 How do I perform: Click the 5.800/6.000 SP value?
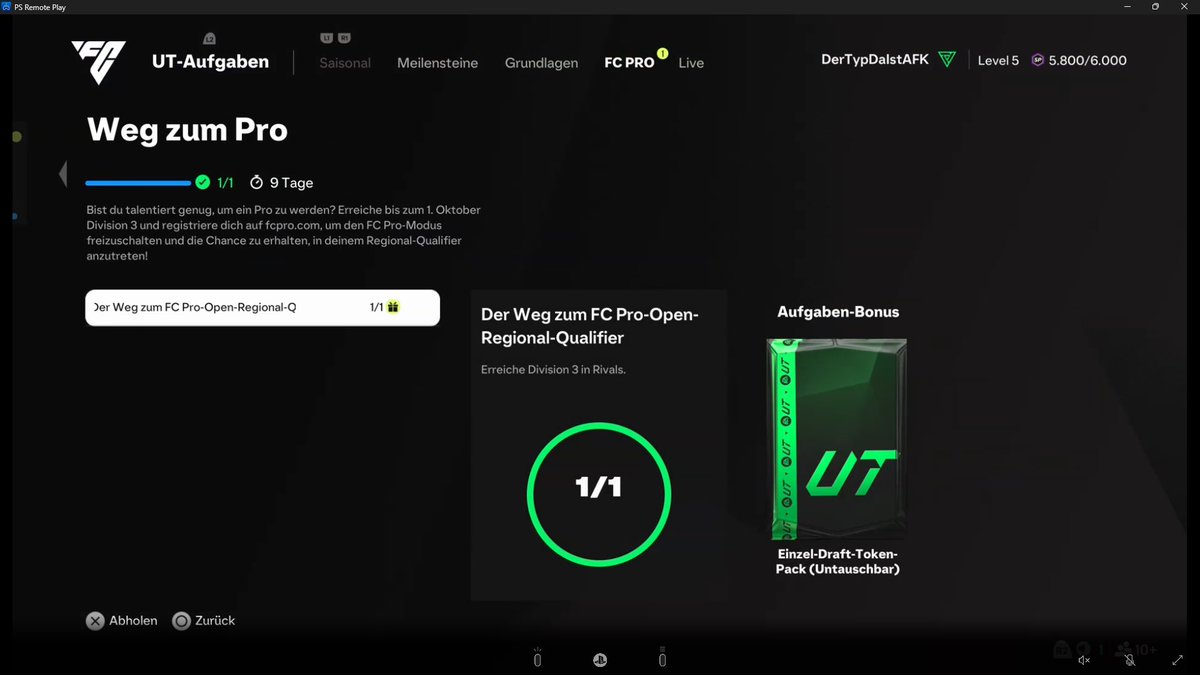pyautogui.click(x=1088, y=61)
